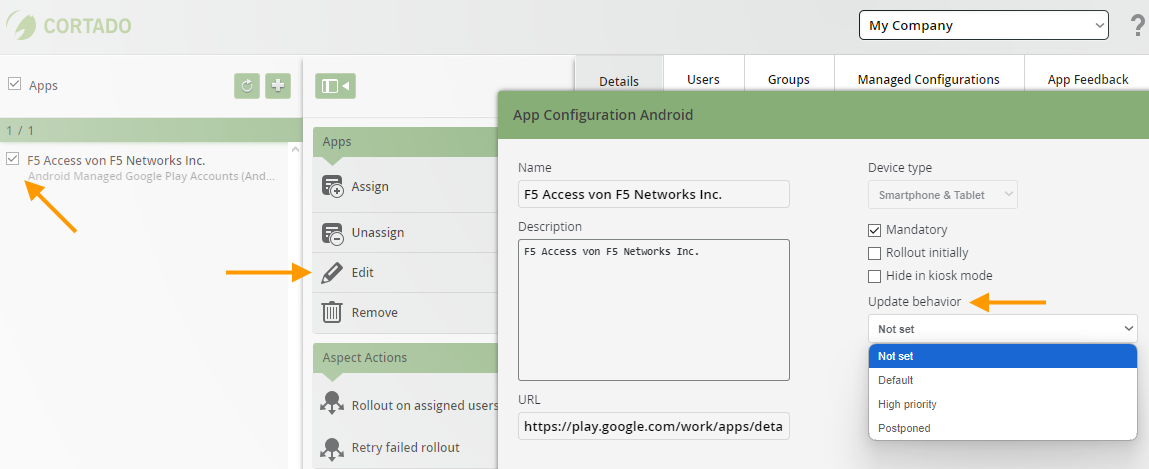Screen dimensions: 1149x469
Task: Click the Unassign action label
Action: click(378, 233)
